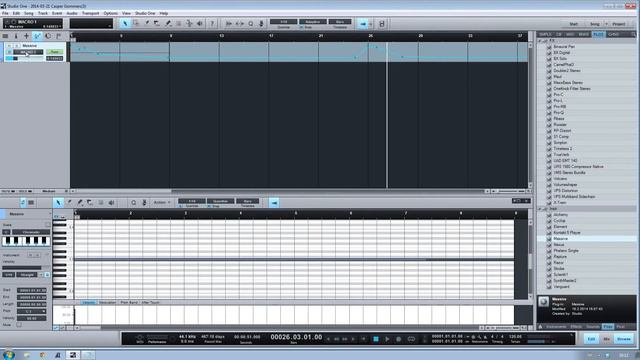This screenshot has width=640, height=360.
Task: Switch to the Modulation tab
Action: tap(107, 302)
